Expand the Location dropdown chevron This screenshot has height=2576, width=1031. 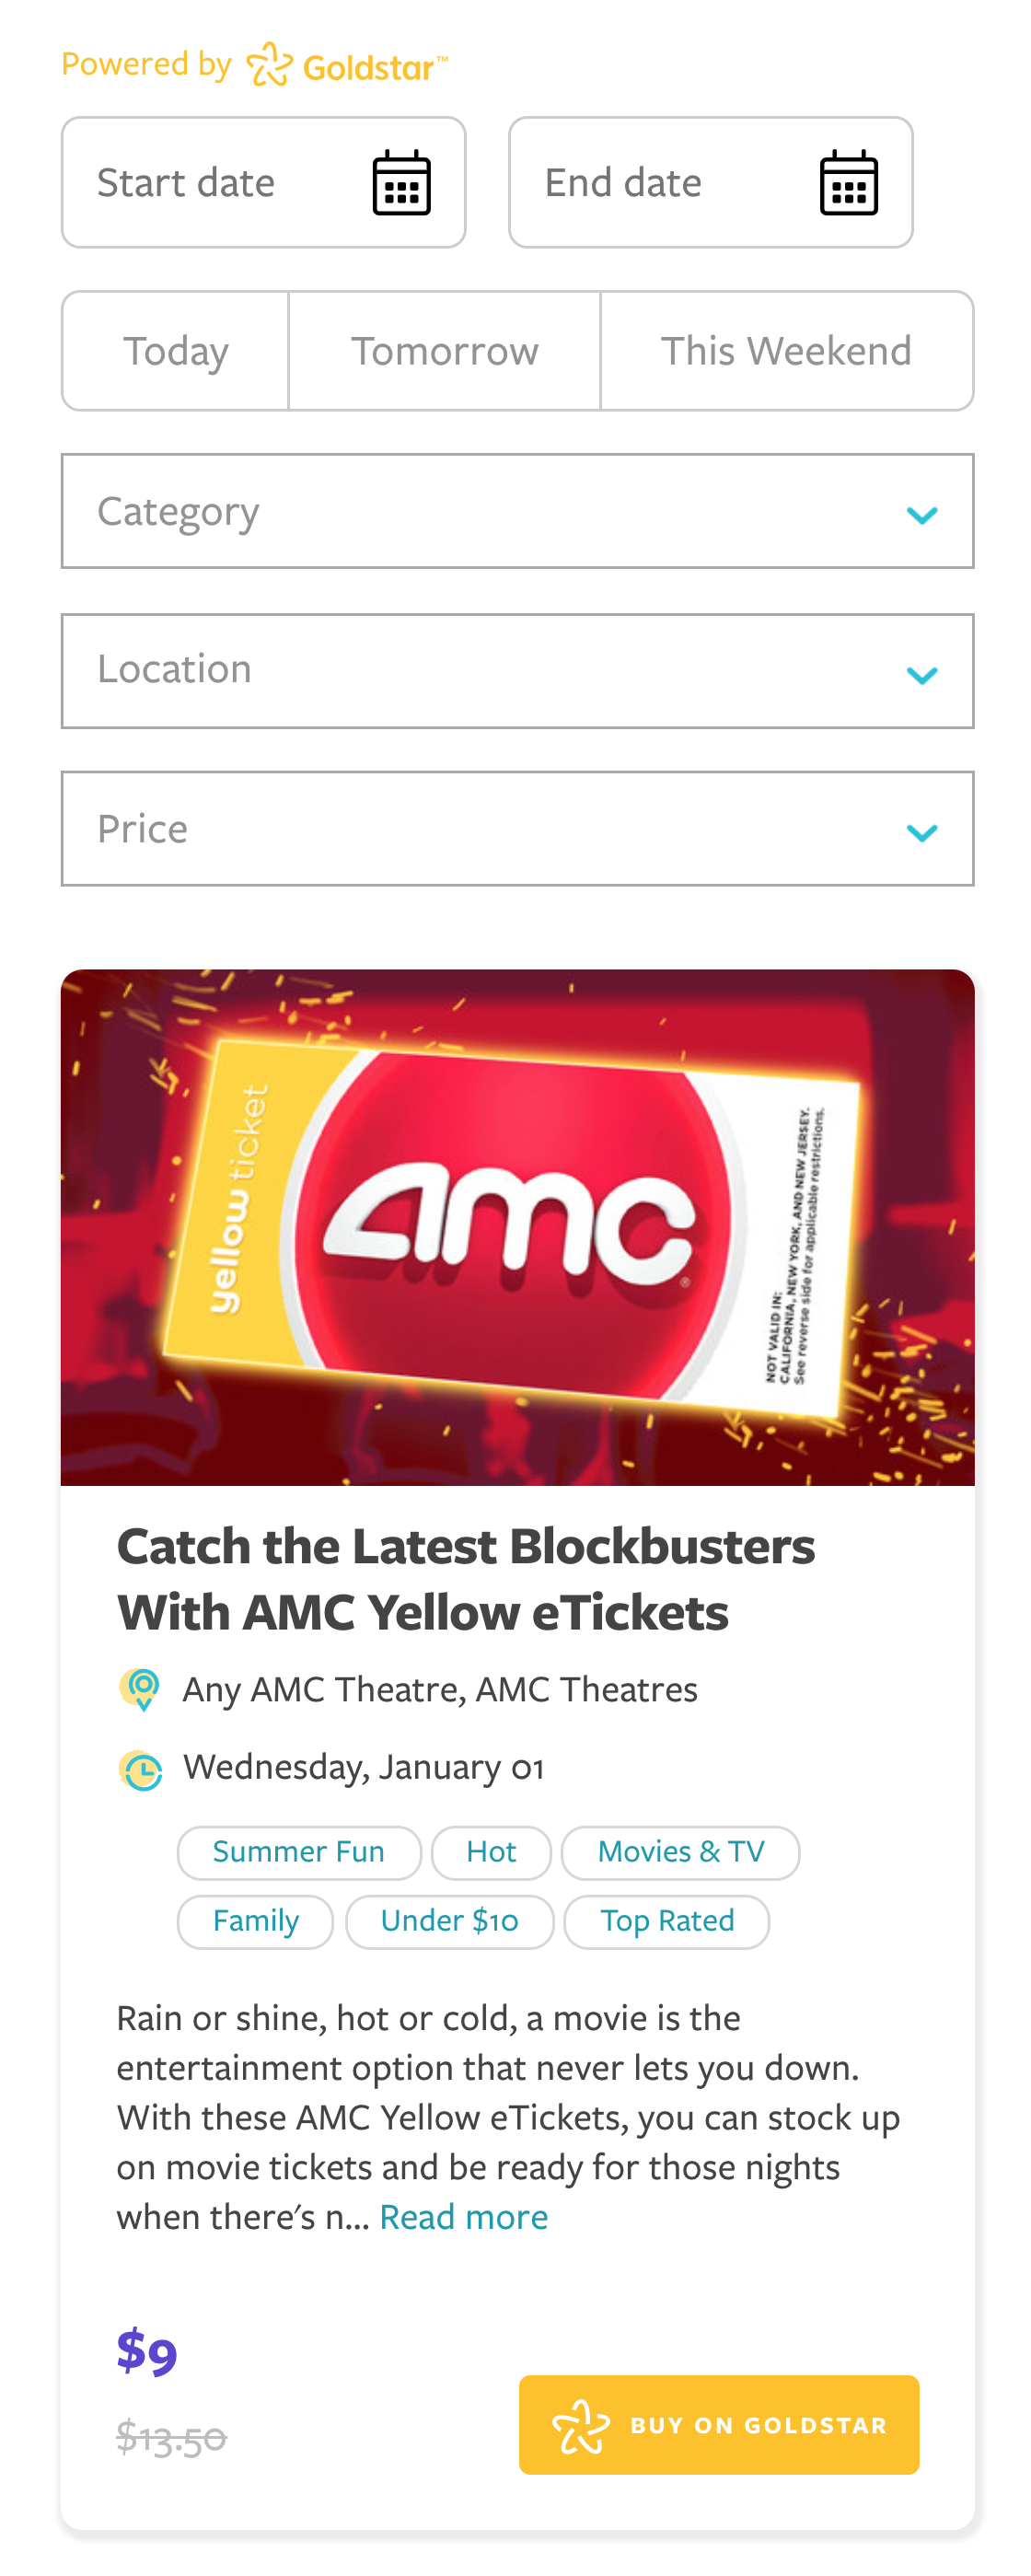920,675
